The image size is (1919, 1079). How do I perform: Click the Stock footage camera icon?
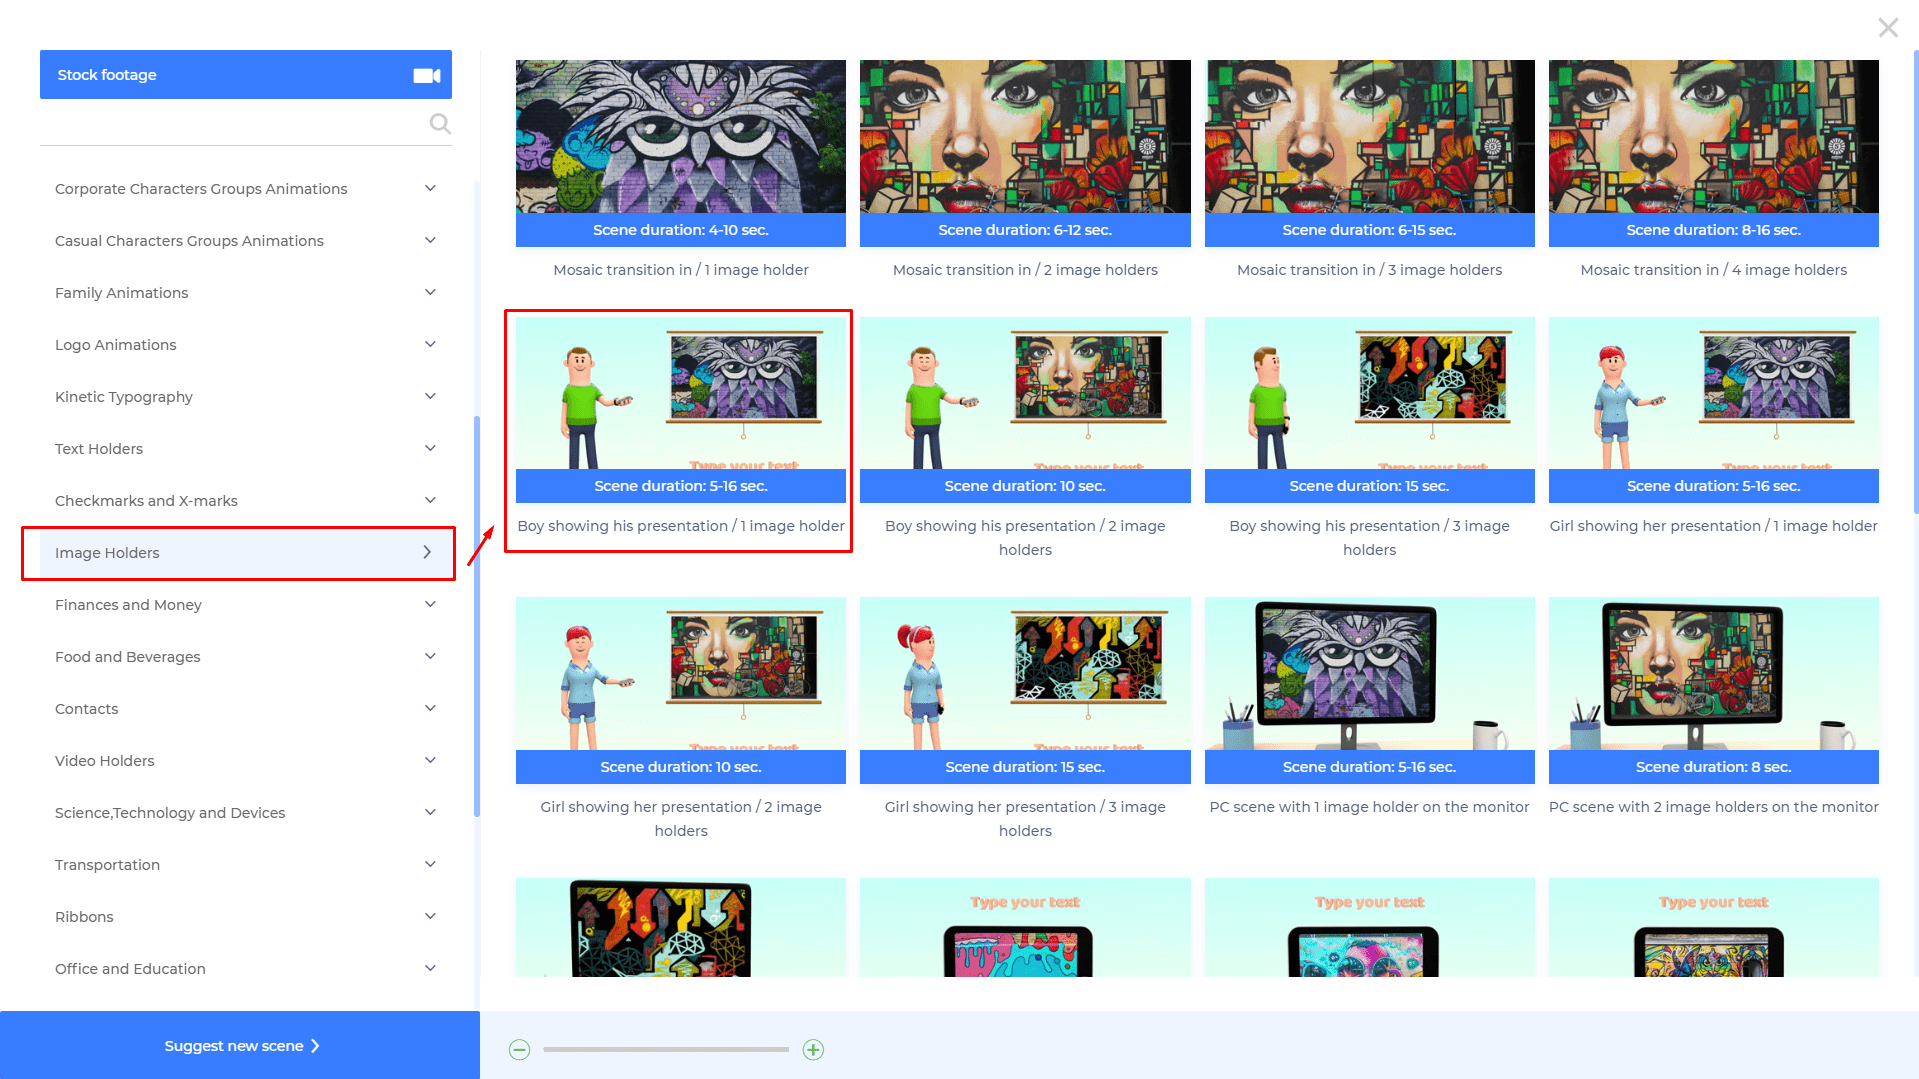point(427,75)
